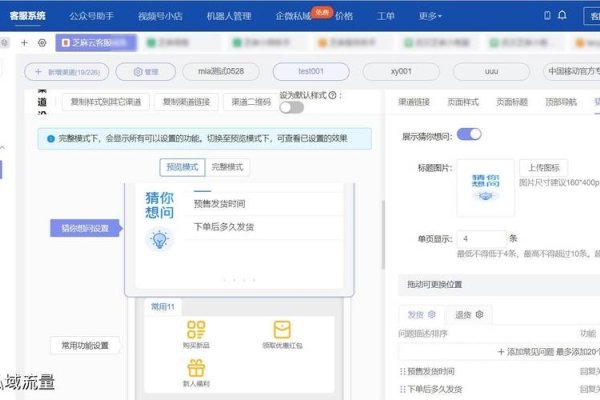Click 预售发货时间 in the question table
The height and width of the screenshot is (400, 600).
431,371
